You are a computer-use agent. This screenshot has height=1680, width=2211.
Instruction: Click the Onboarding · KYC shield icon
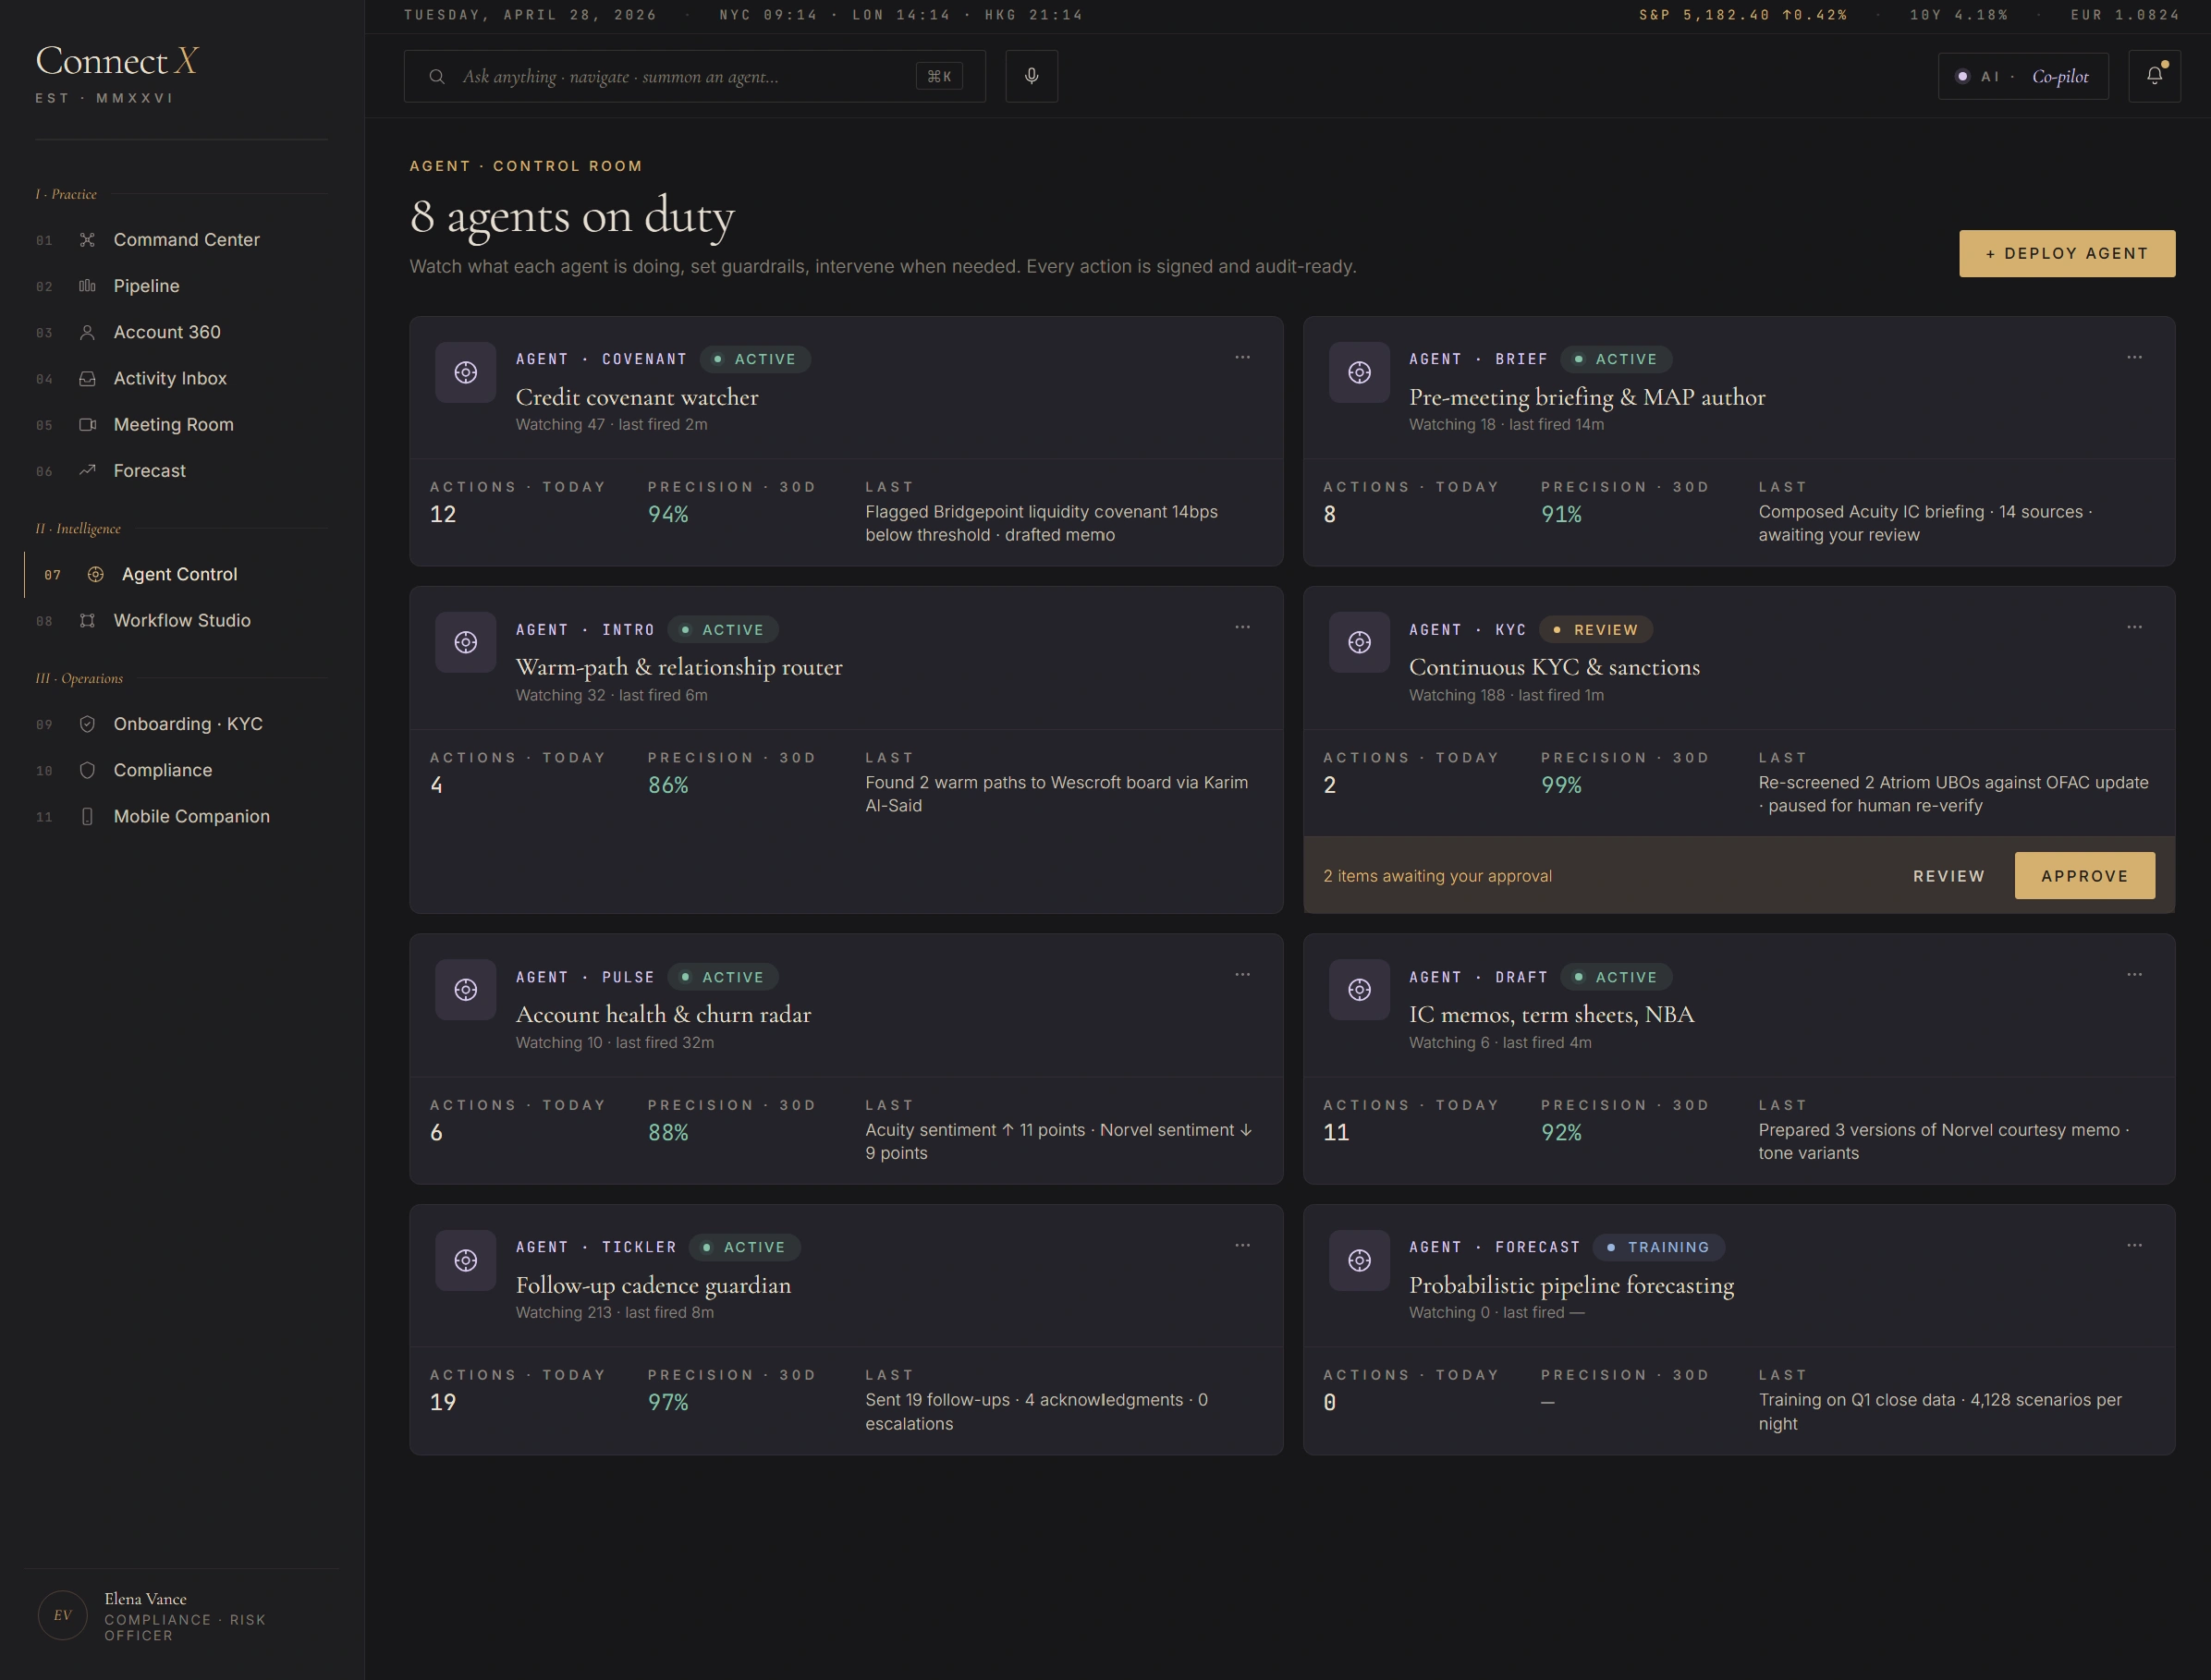click(88, 723)
